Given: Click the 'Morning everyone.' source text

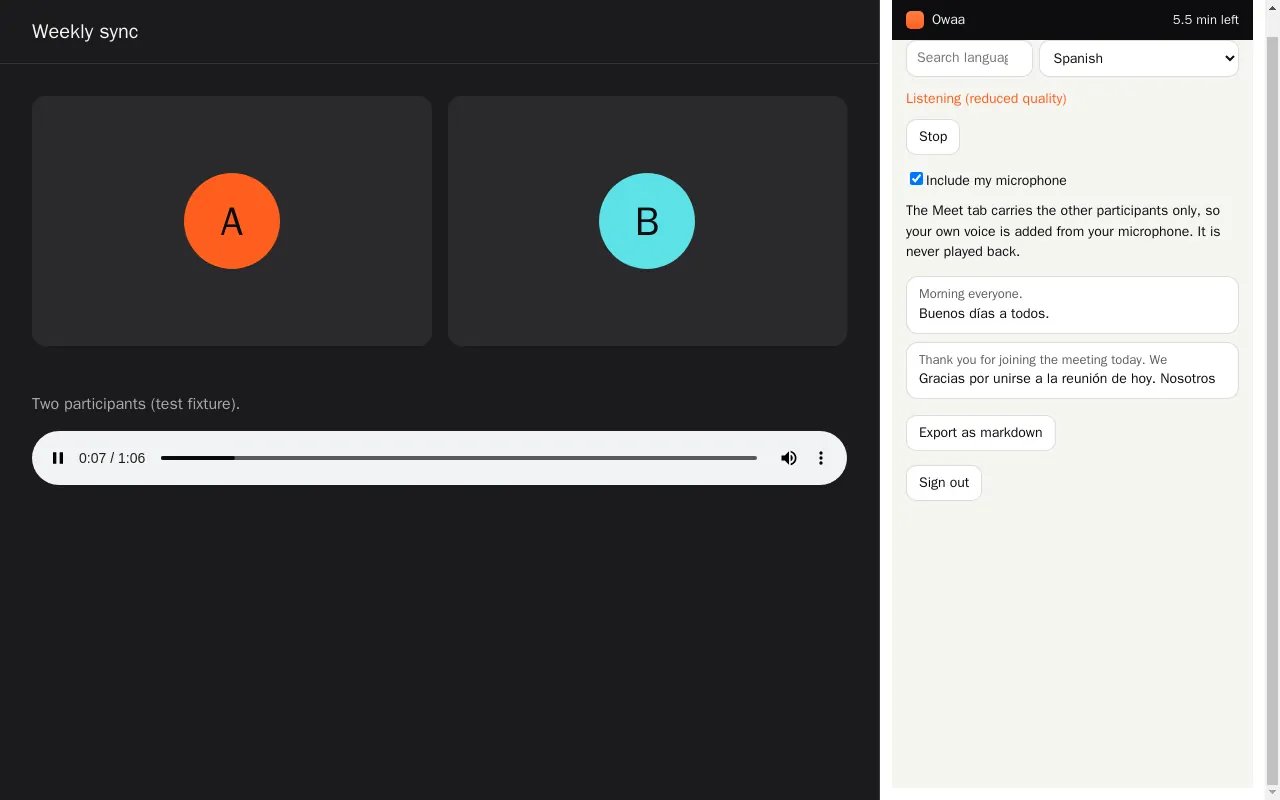Looking at the screenshot, I should coord(970,294).
